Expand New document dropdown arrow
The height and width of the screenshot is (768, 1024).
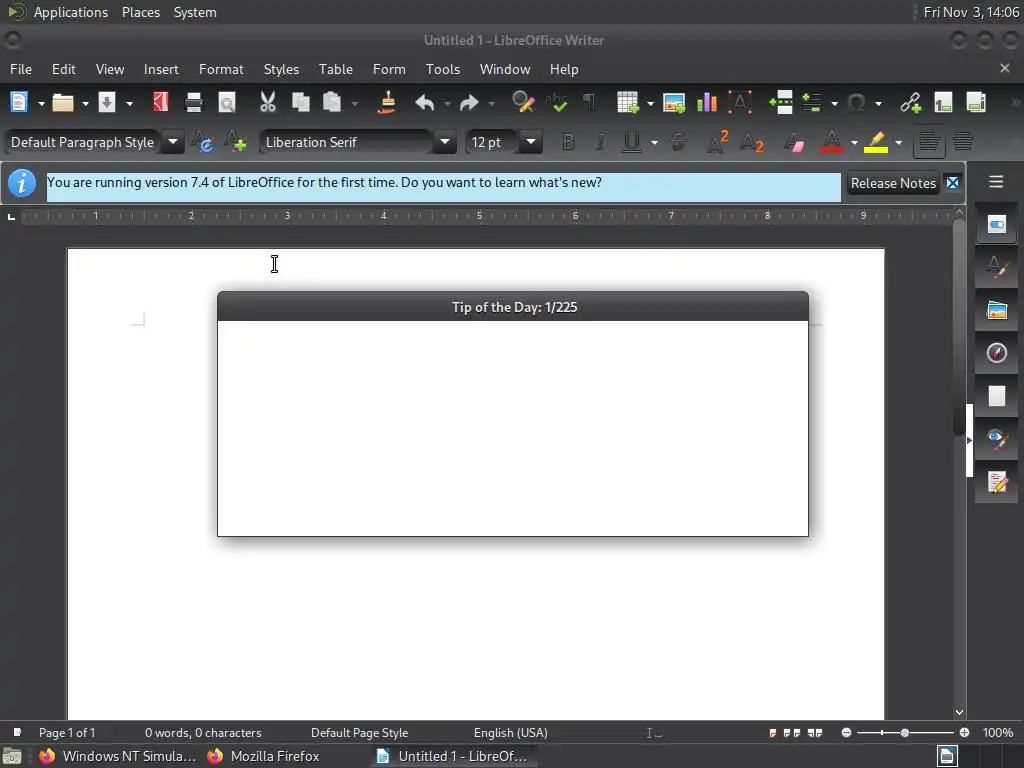pos(41,103)
